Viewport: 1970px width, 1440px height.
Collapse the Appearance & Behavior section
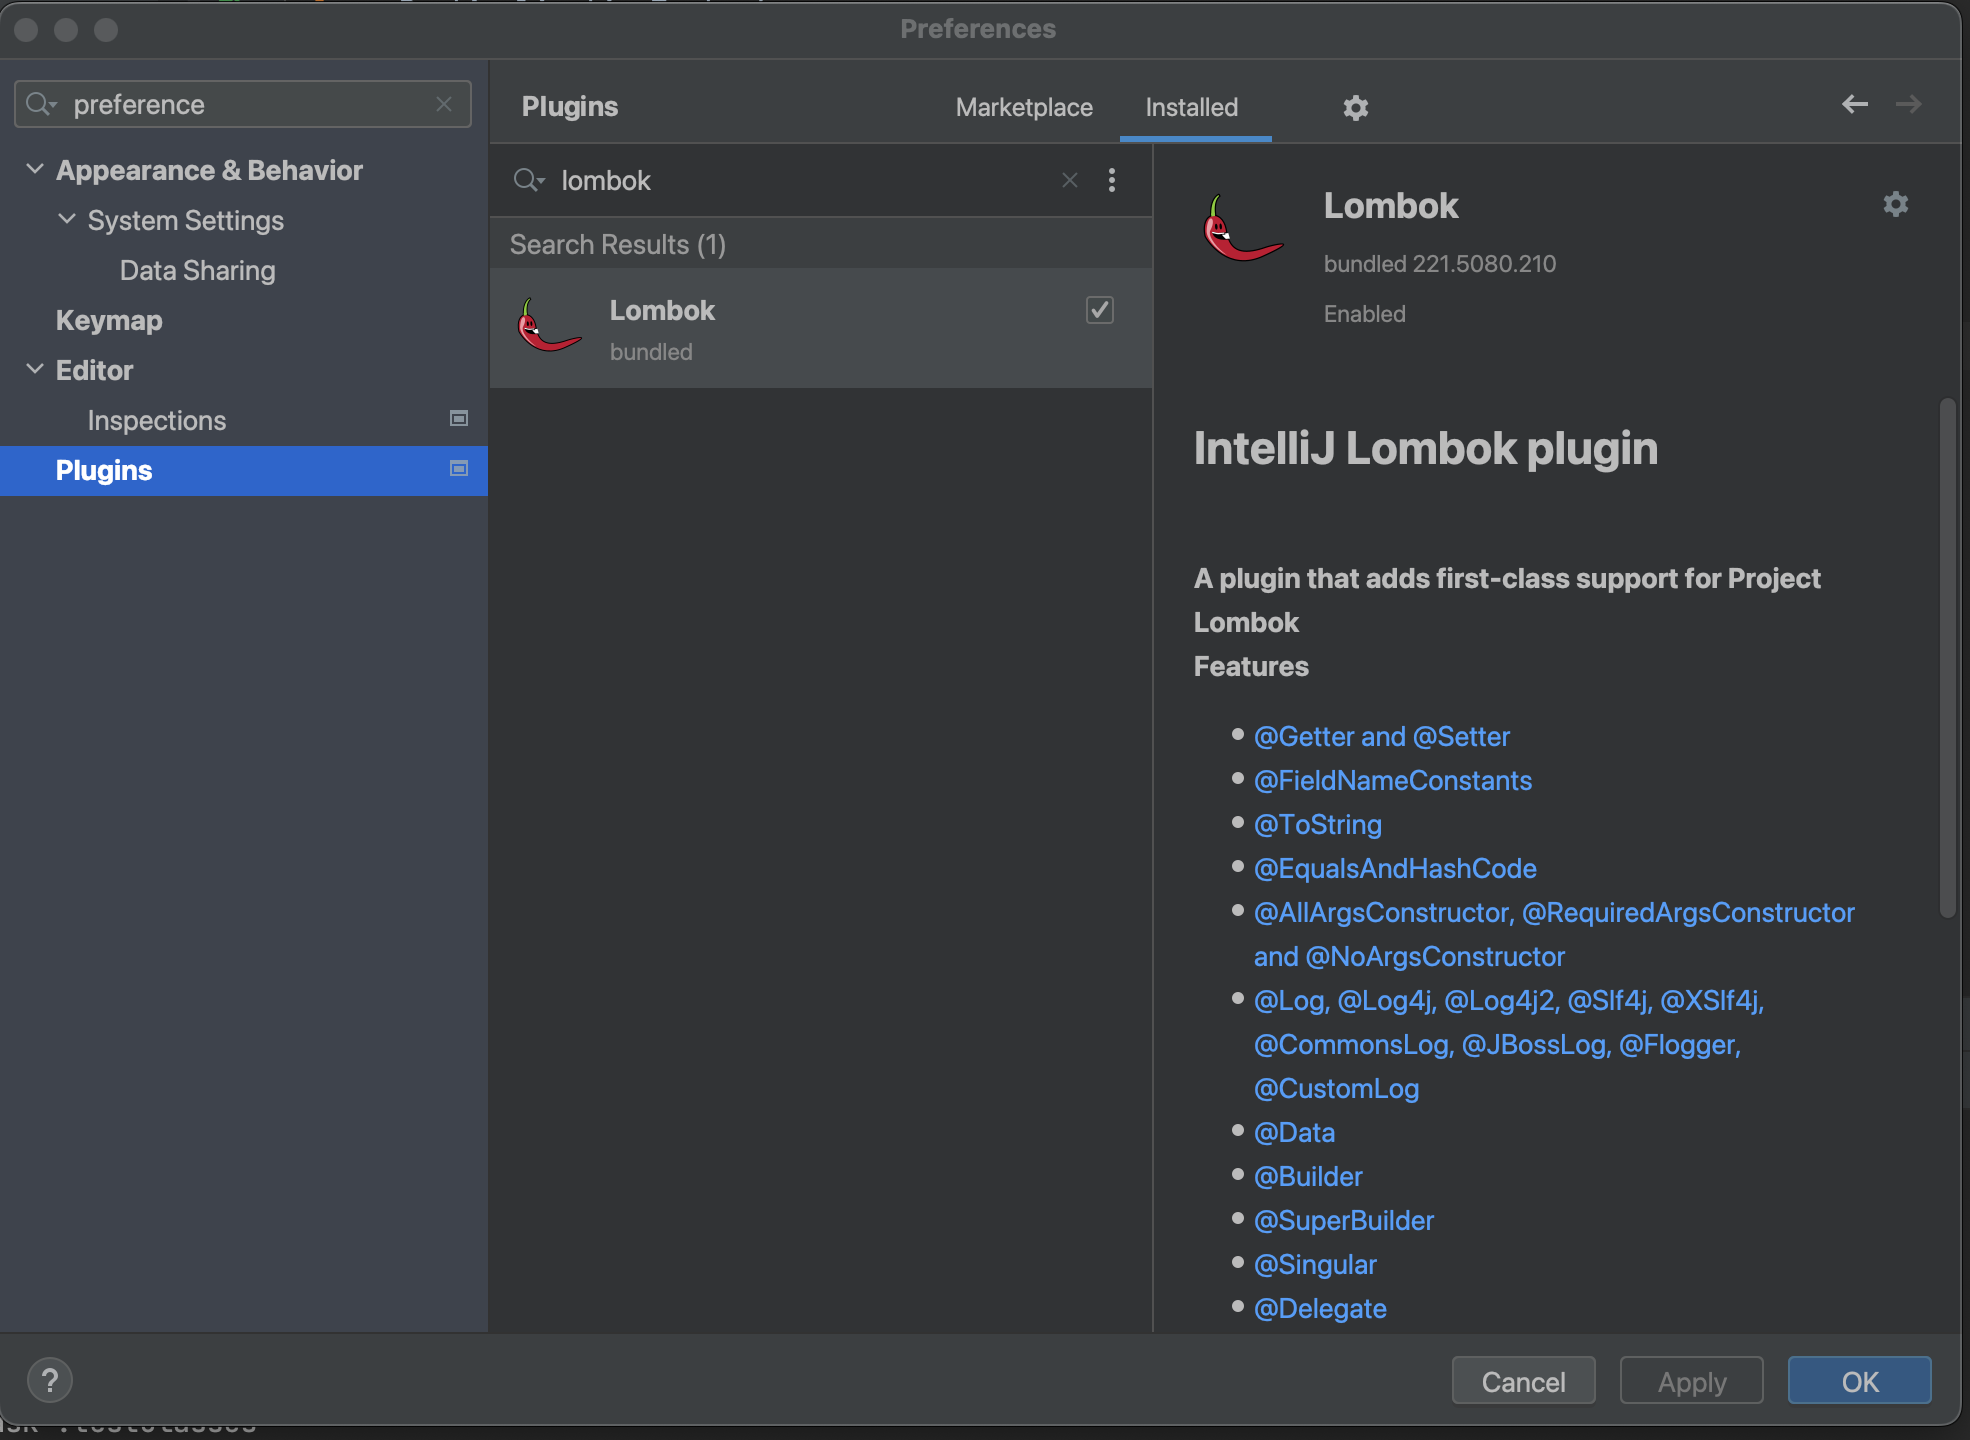(x=35, y=170)
